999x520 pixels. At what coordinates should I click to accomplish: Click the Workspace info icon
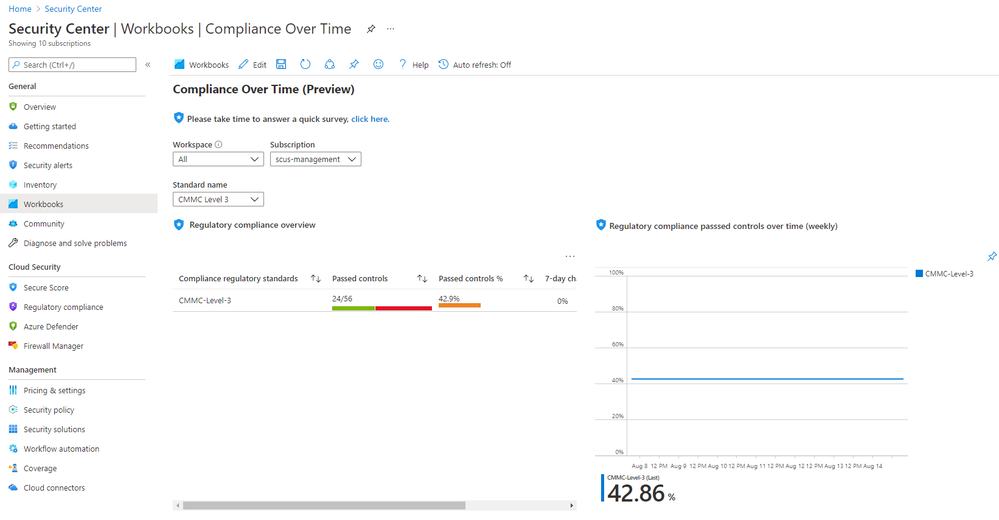[x=219, y=145]
